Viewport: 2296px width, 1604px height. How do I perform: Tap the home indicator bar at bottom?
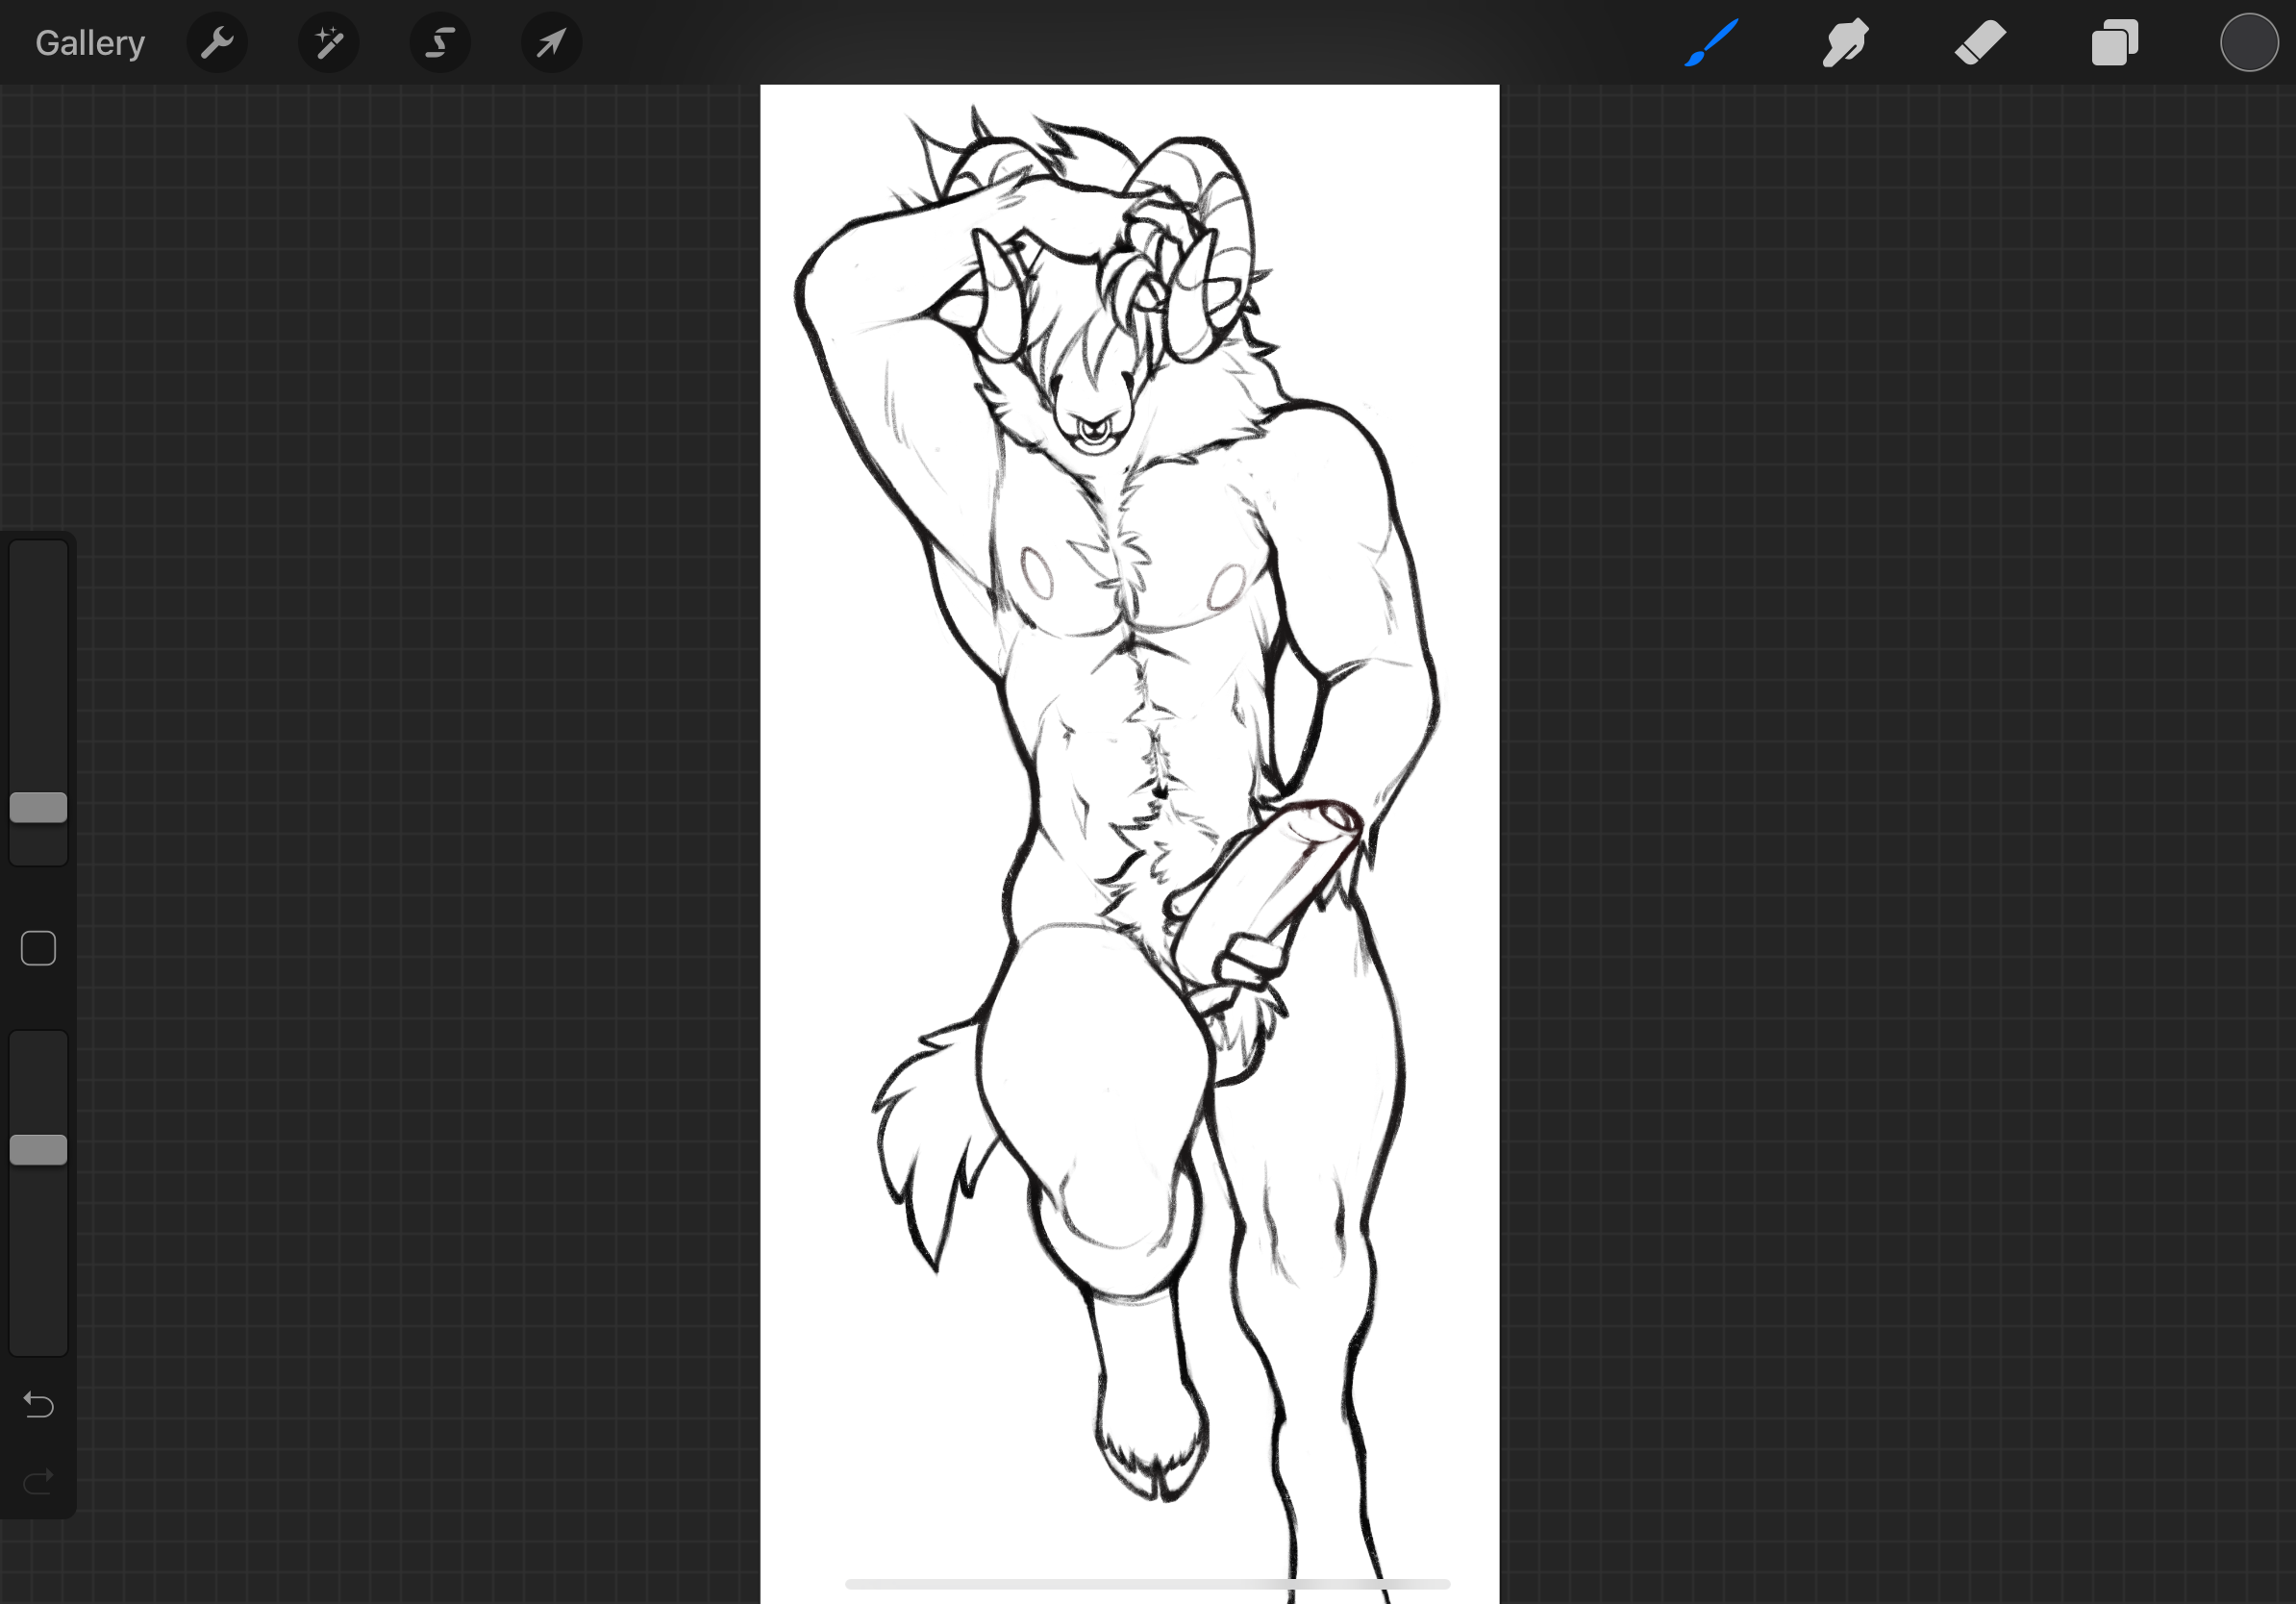click(1147, 1584)
